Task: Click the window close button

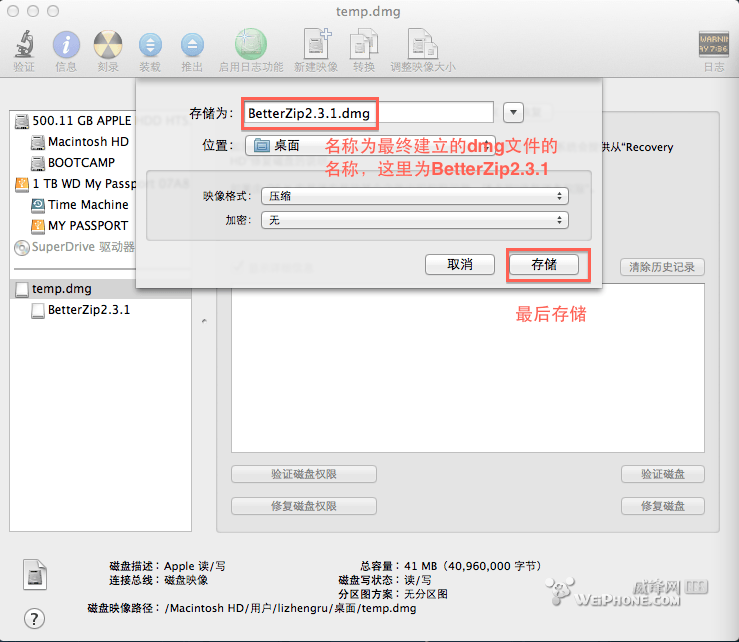Action: point(13,11)
